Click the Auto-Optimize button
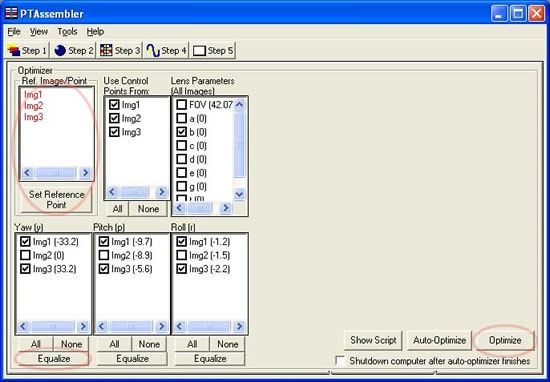The image size is (550, 382). [439, 340]
